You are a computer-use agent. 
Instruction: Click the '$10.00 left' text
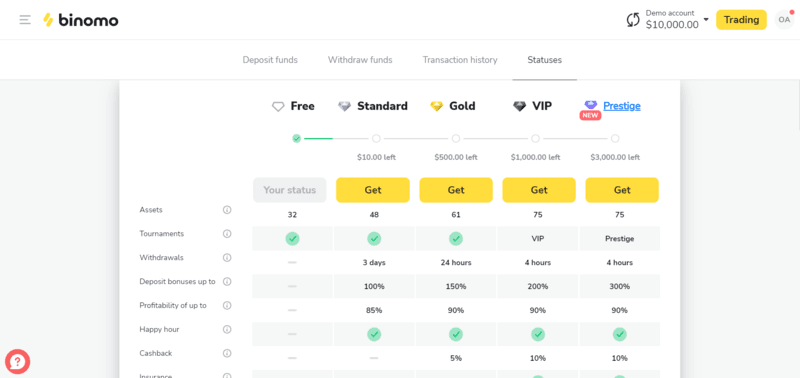click(376, 158)
